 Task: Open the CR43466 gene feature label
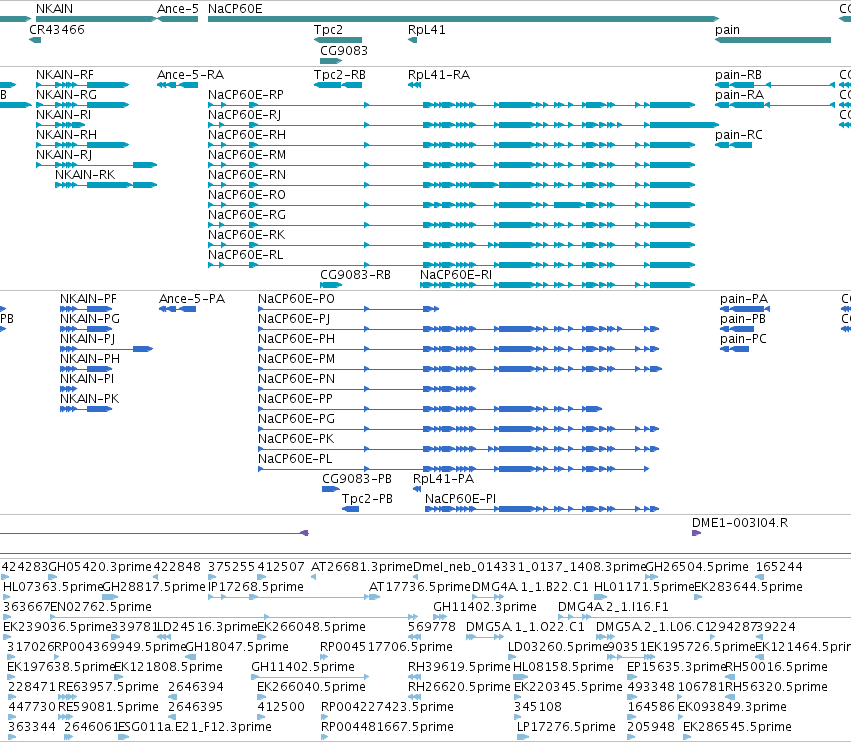(57, 29)
